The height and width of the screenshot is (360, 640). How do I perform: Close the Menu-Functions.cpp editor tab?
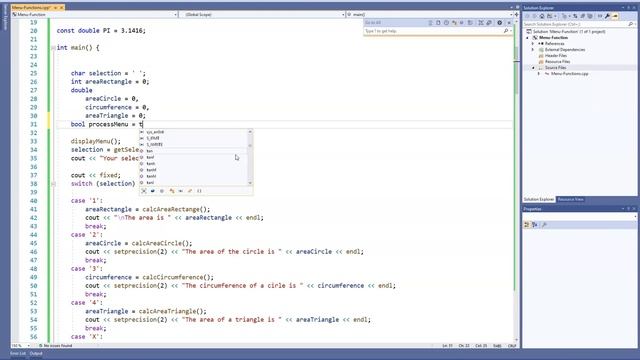[x=62, y=7]
